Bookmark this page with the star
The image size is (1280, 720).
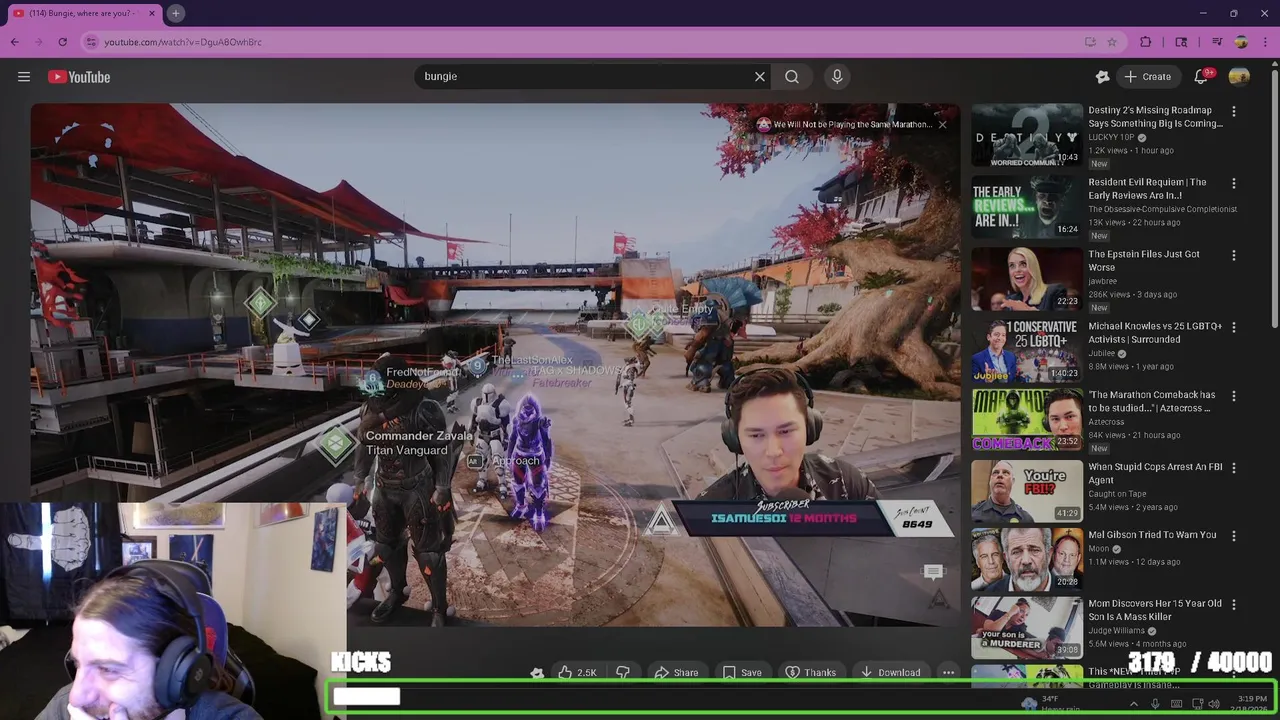(x=1111, y=42)
